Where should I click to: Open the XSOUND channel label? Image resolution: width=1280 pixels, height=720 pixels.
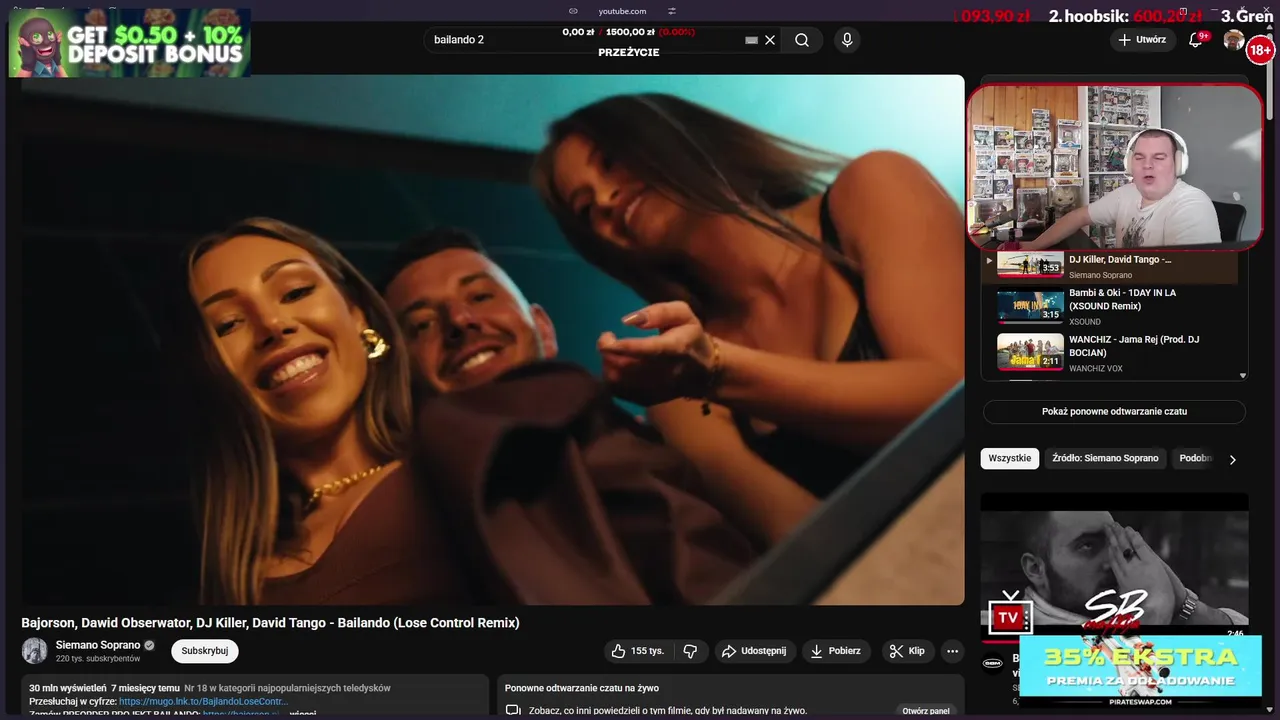point(1085,322)
